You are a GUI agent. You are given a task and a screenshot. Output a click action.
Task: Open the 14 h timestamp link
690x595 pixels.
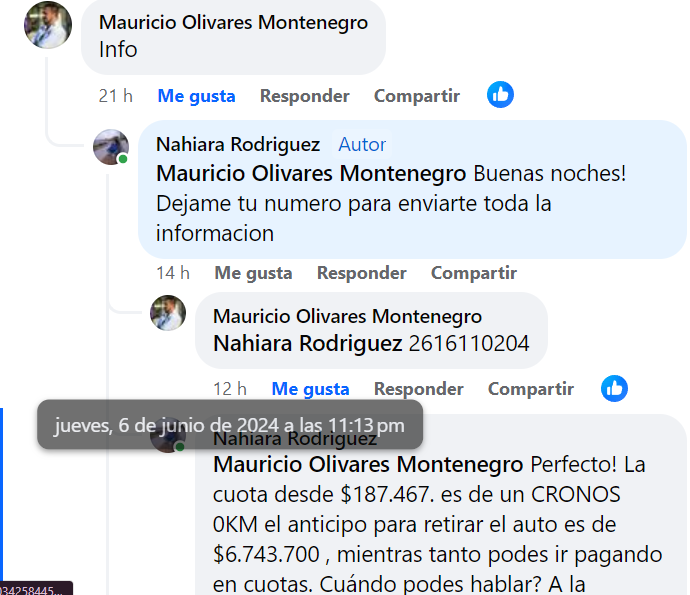(x=173, y=273)
